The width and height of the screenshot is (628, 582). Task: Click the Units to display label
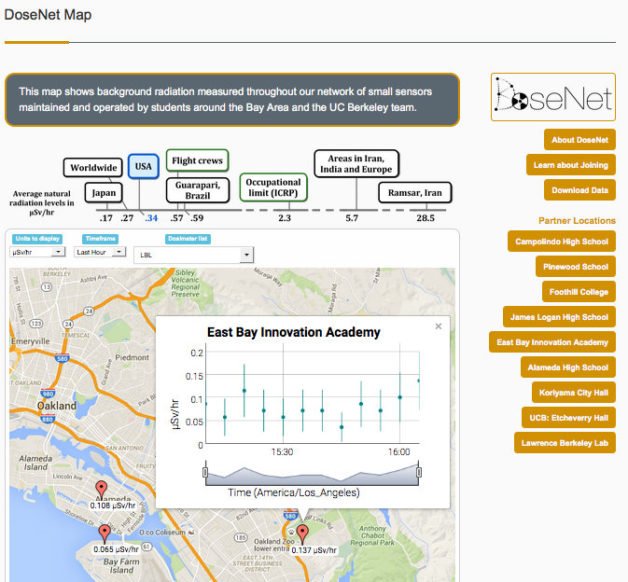click(37, 239)
